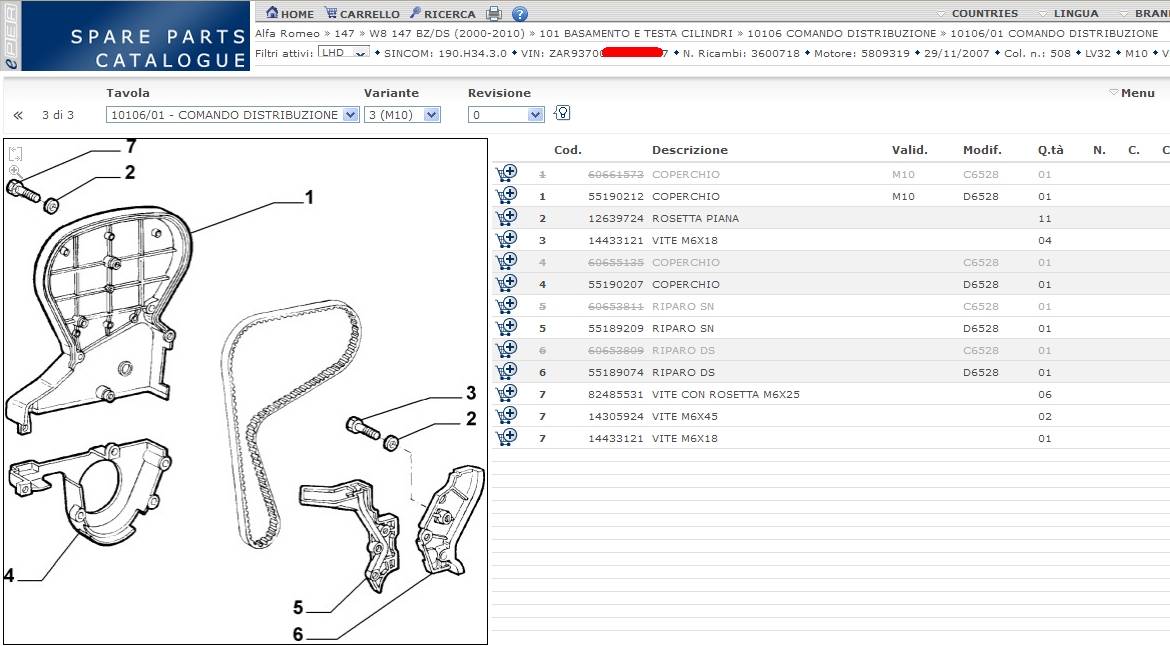Open W8 147 BZ/DS (2000-2010) breadcrumb
Viewport: 1170px width, 646px height.
(447, 34)
